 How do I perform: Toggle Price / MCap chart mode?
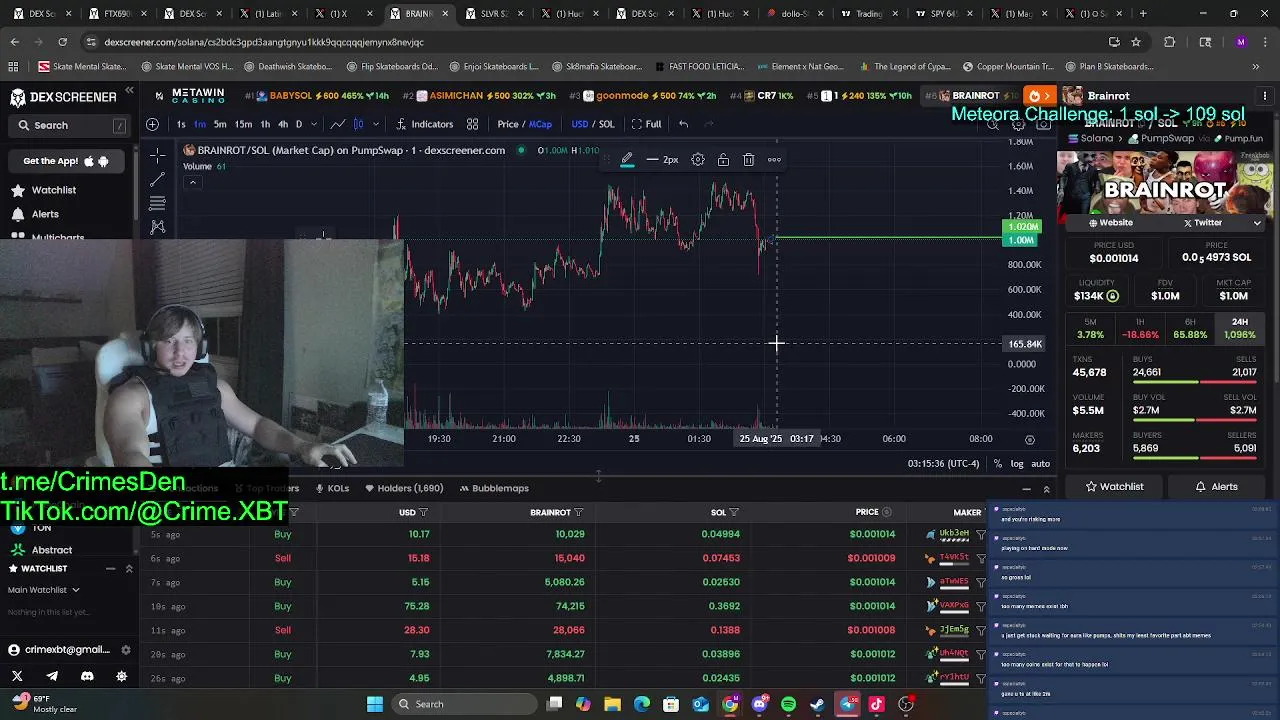pyautogui.click(x=524, y=124)
